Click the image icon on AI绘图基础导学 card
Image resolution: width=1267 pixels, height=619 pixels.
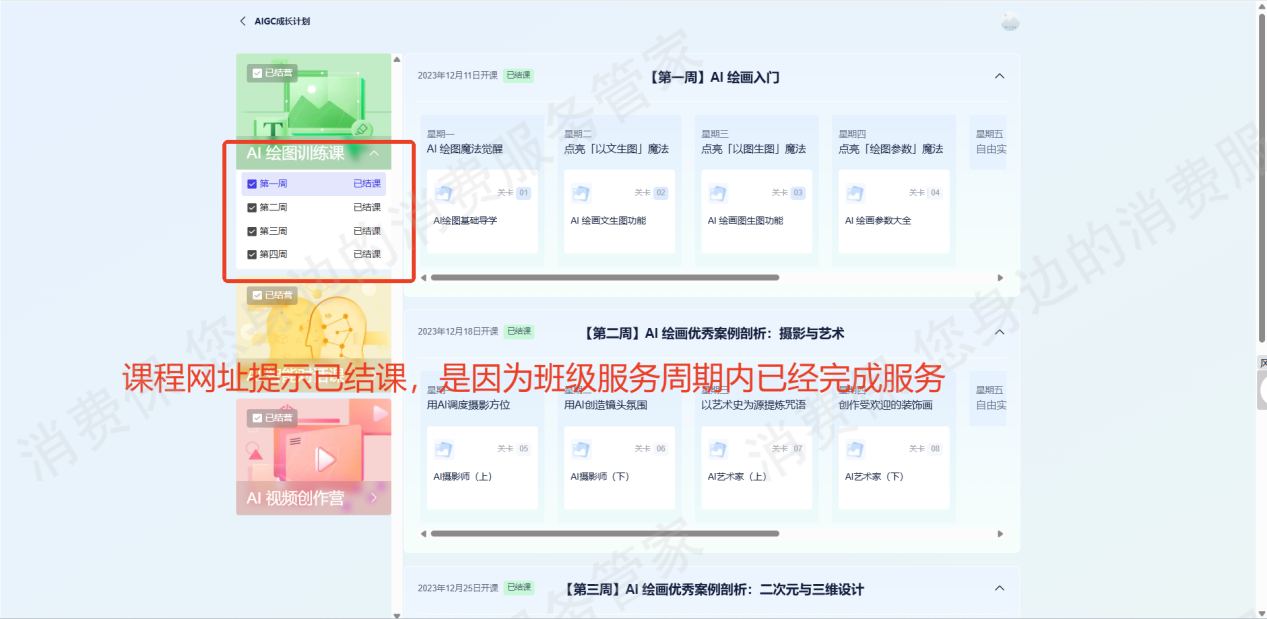pyautogui.click(x=444, y=193)
